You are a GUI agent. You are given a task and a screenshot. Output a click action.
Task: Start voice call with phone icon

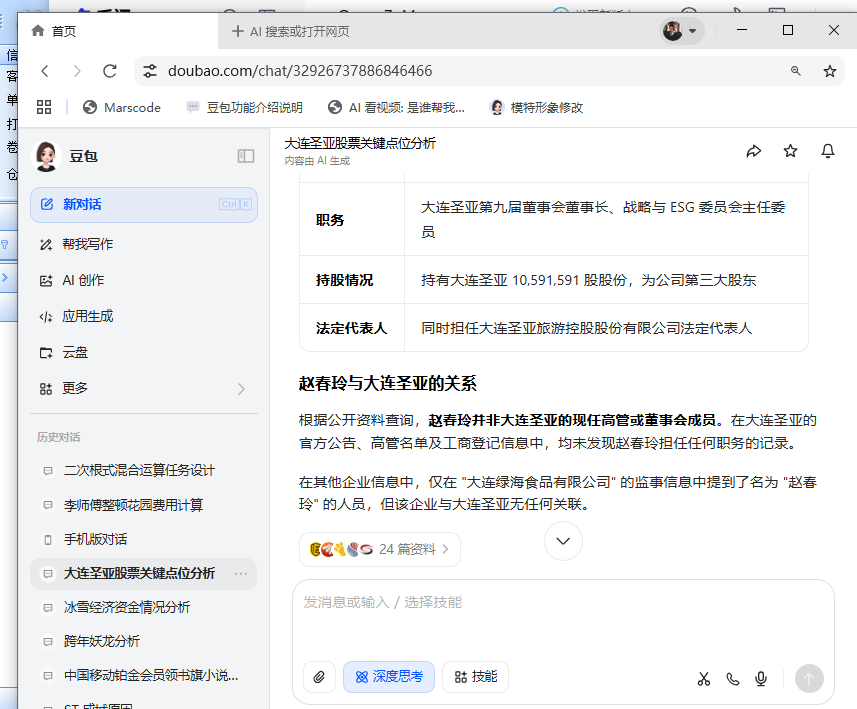[x=733, y=678]
